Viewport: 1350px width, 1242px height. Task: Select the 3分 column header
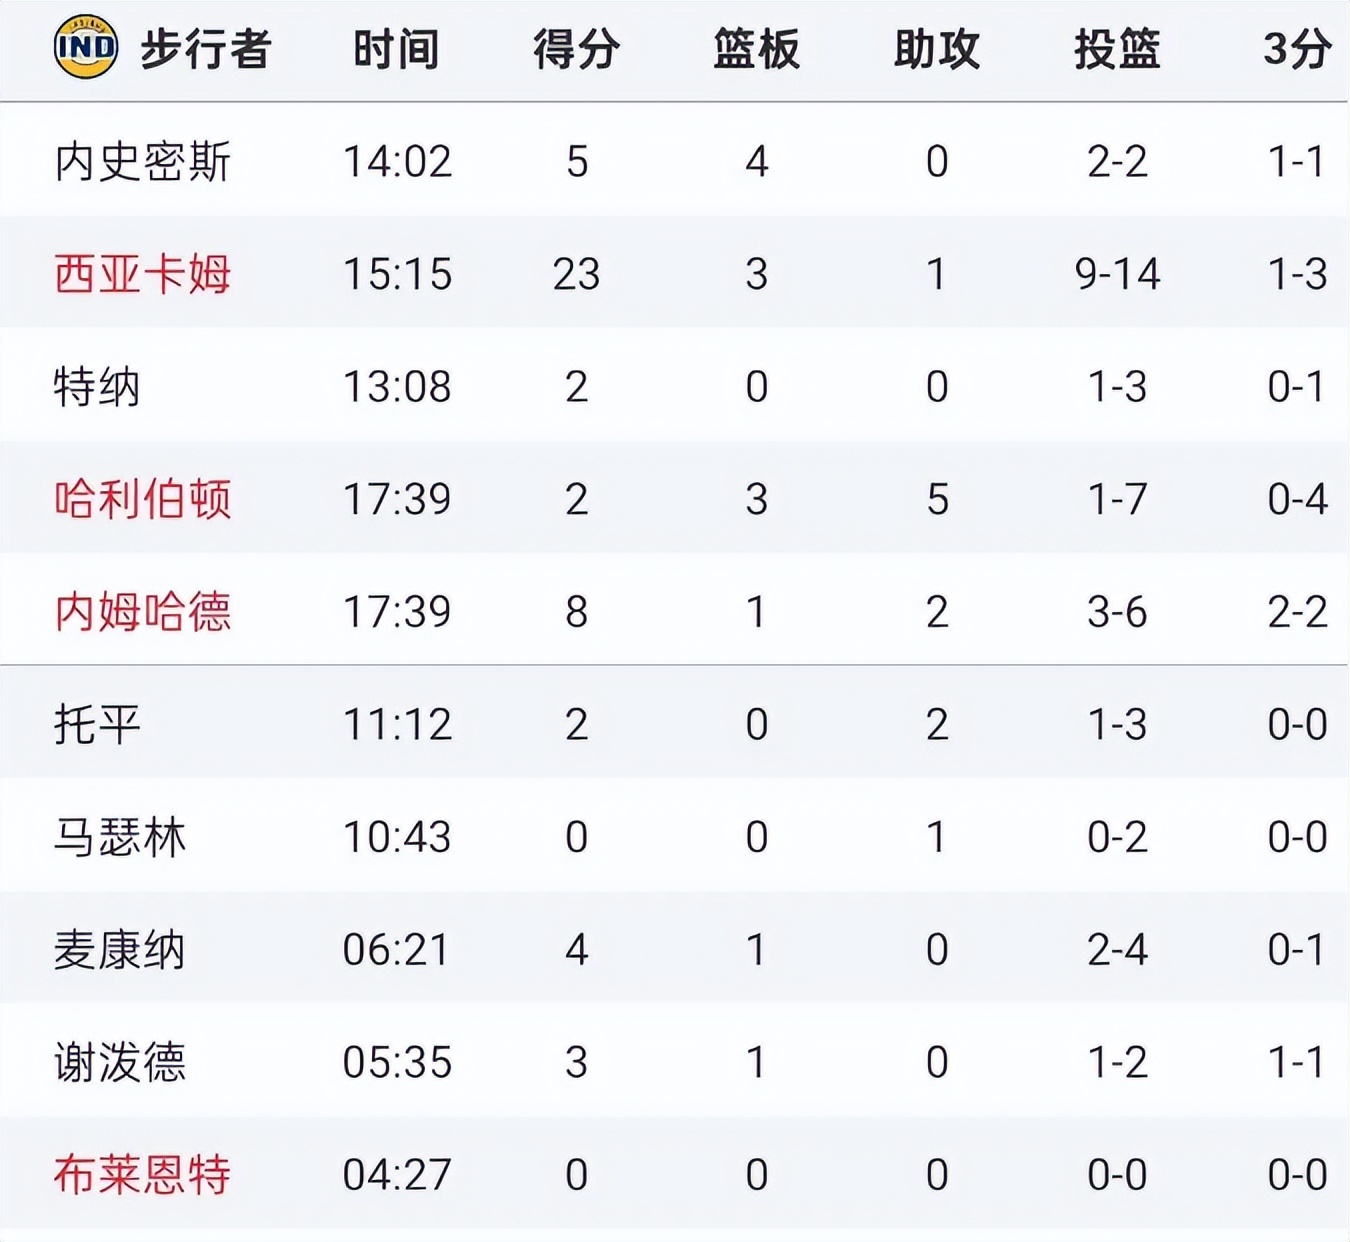[x=1297, y=49]
